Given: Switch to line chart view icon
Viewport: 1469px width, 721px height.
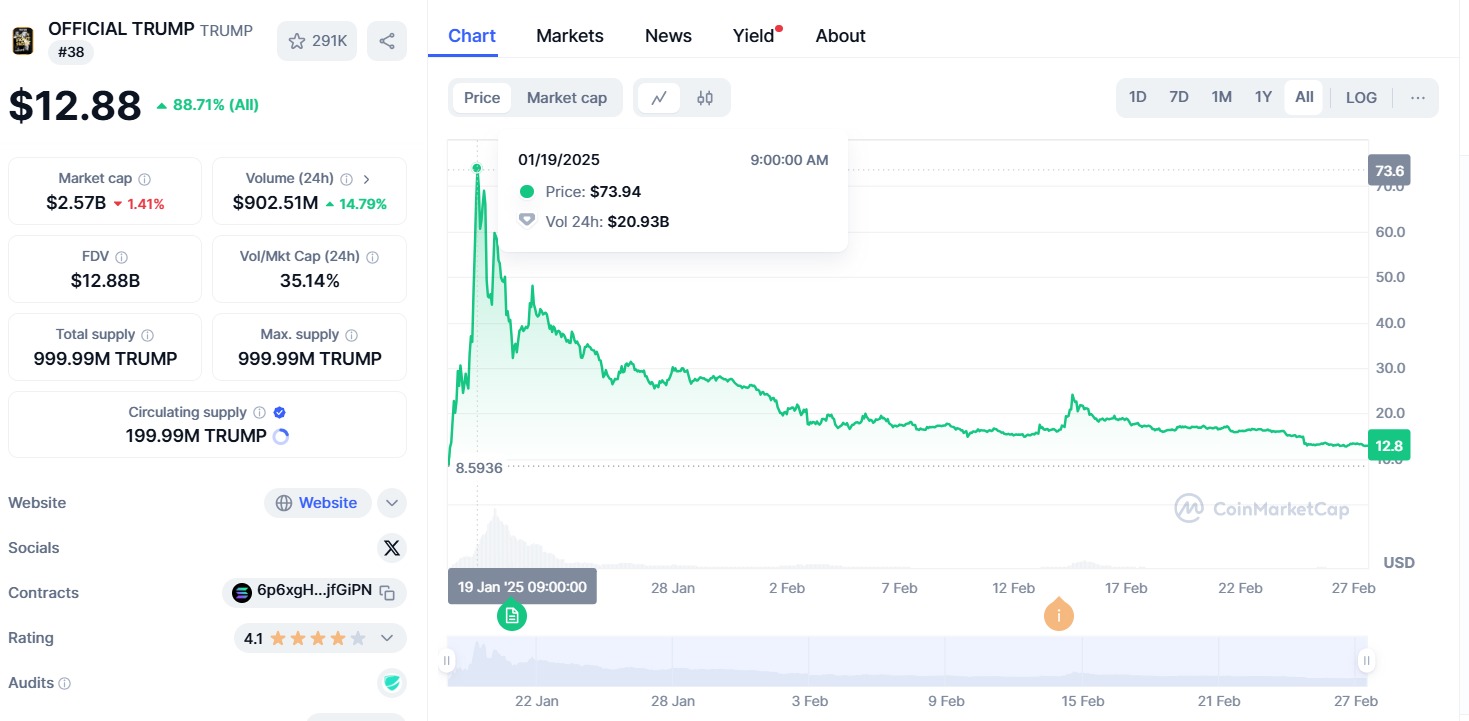Looking at the screenshot, I should point(659,98).
